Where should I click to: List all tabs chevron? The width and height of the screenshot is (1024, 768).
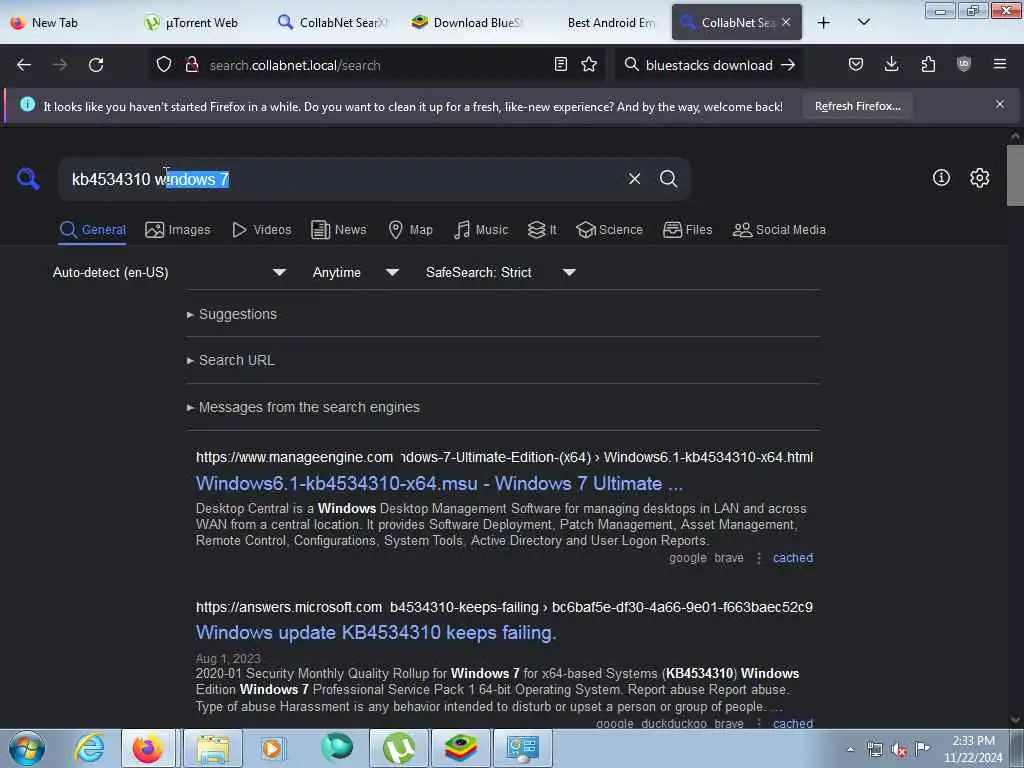[863, 23]
